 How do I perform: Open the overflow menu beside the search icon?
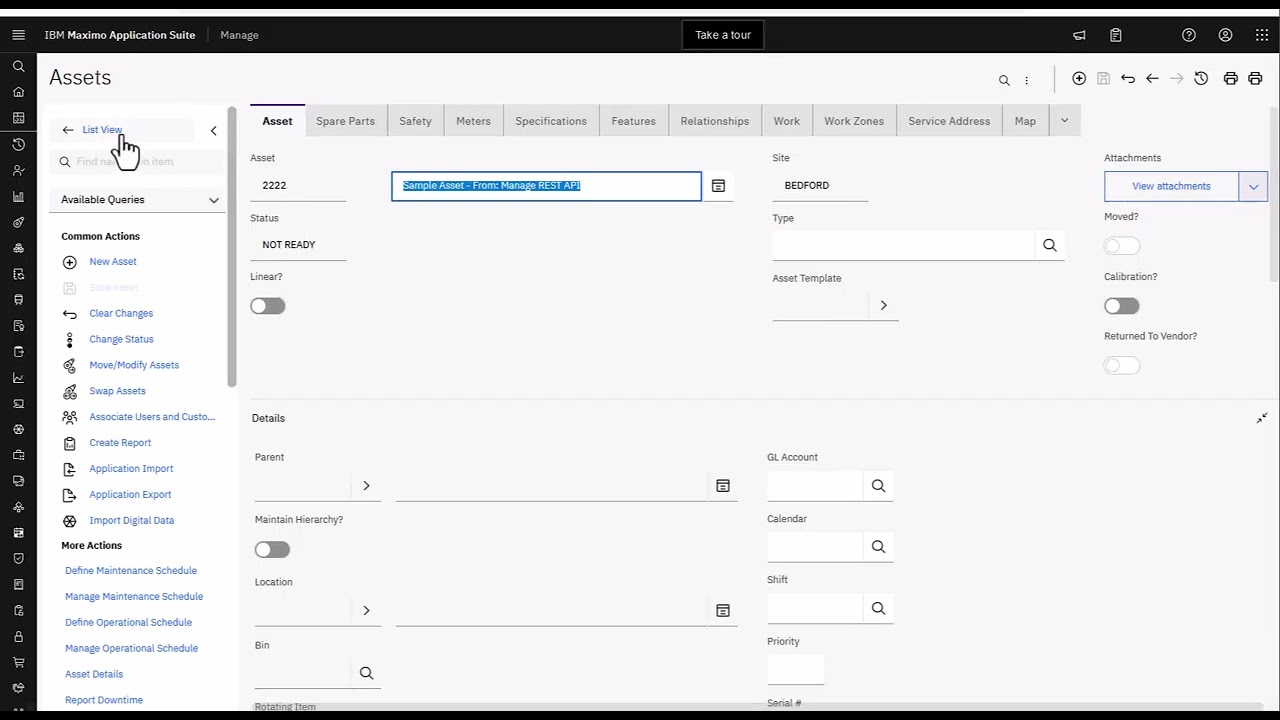[1026, 80]
